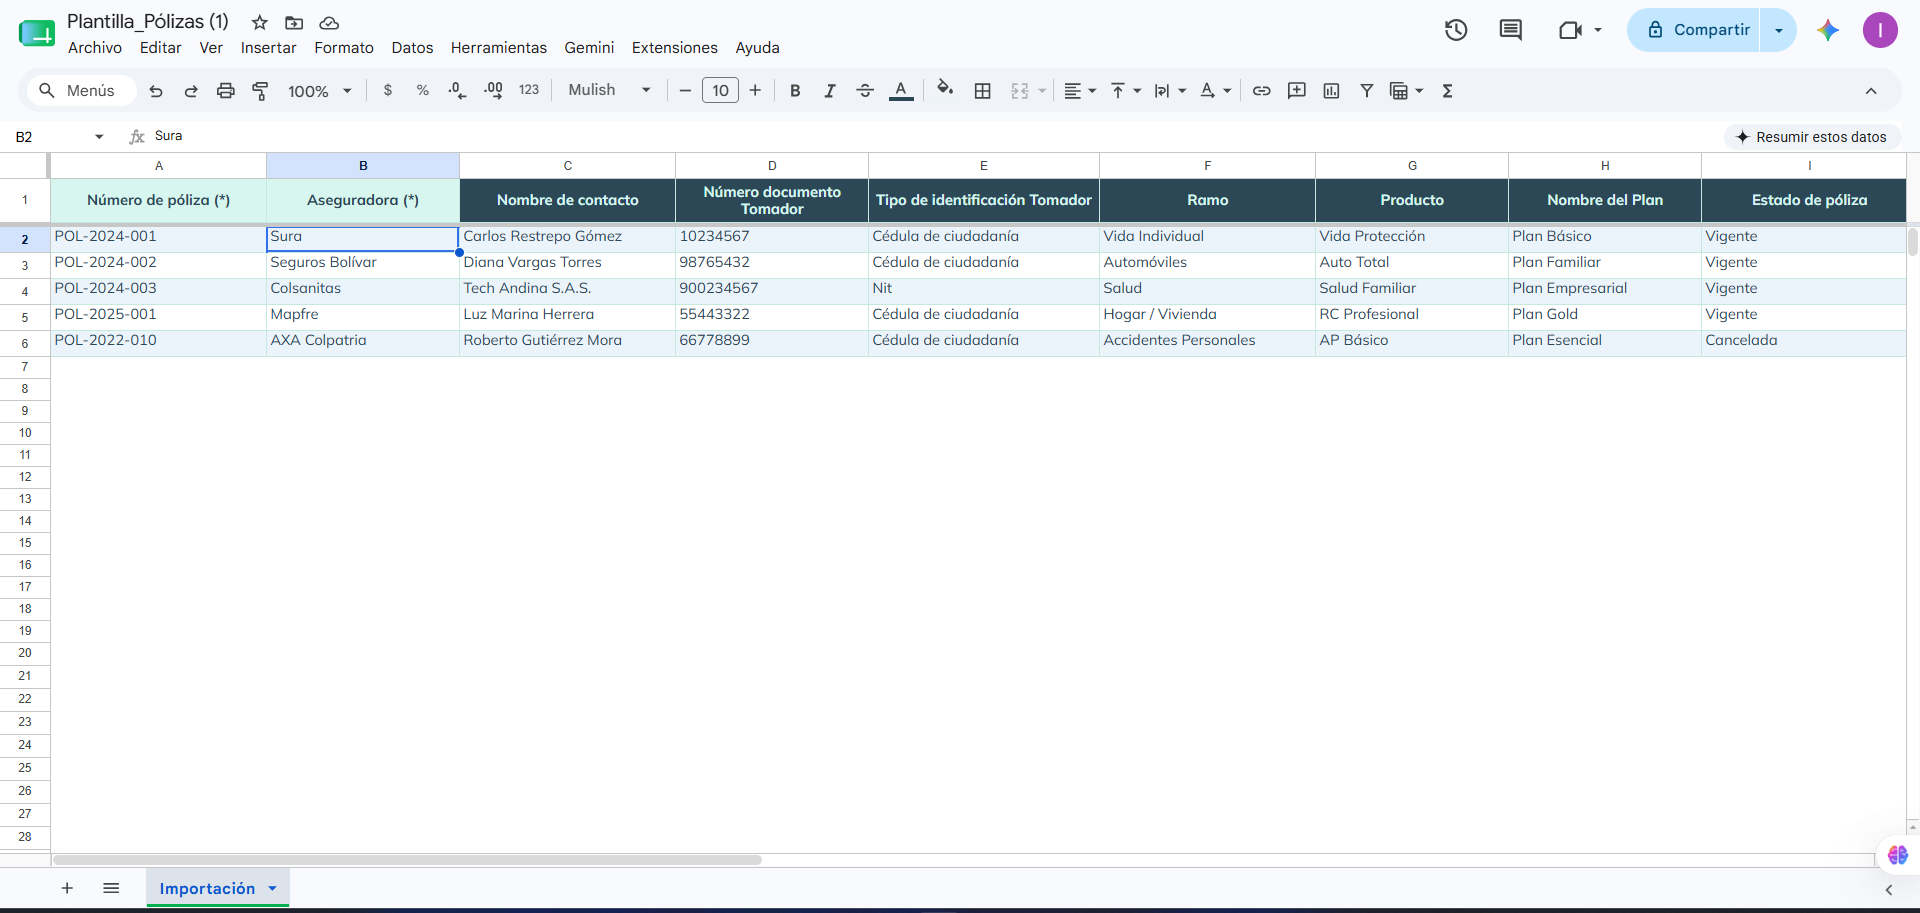Screen dimensions: 1920x913
Task: Collapse the toolbar with chevron
Action: coord(1871,91)
